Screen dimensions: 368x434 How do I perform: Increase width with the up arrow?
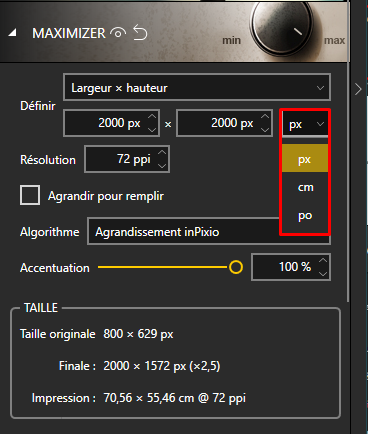point(152,117)
